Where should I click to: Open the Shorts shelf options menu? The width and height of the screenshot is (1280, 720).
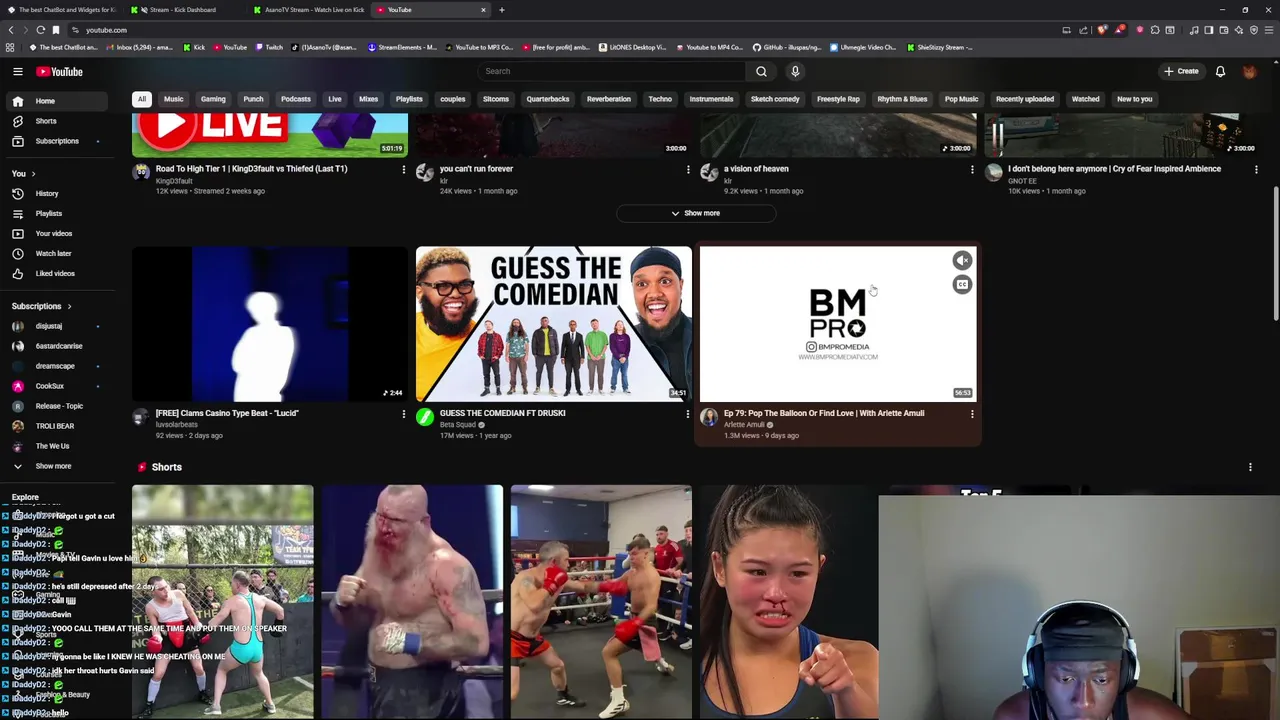click(x=1250, y=467)
